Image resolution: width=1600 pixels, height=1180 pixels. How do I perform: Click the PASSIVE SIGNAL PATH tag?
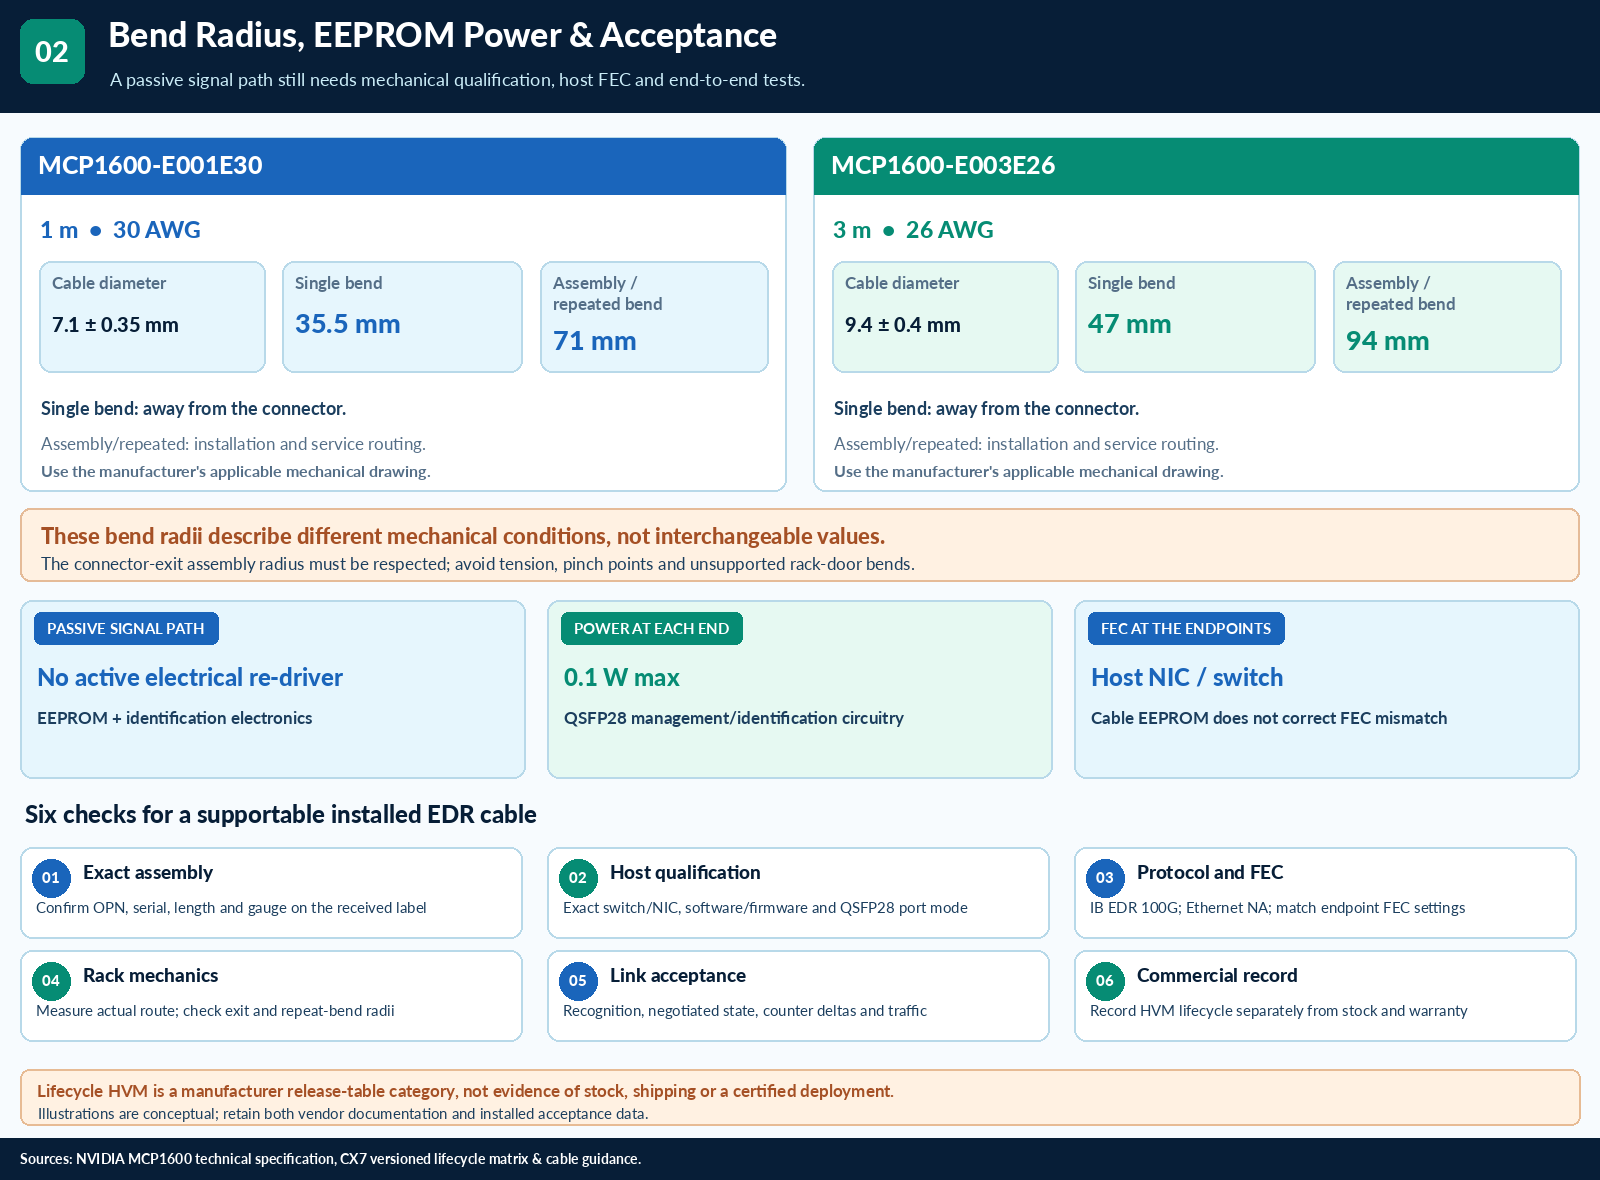pos(126,629)
